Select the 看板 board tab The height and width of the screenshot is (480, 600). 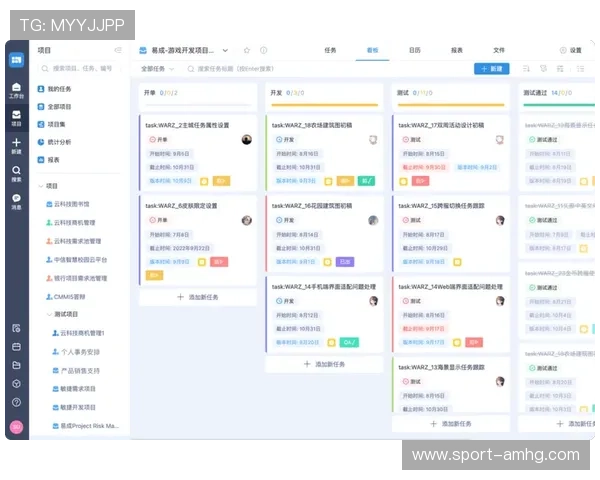tap(372, 50)
